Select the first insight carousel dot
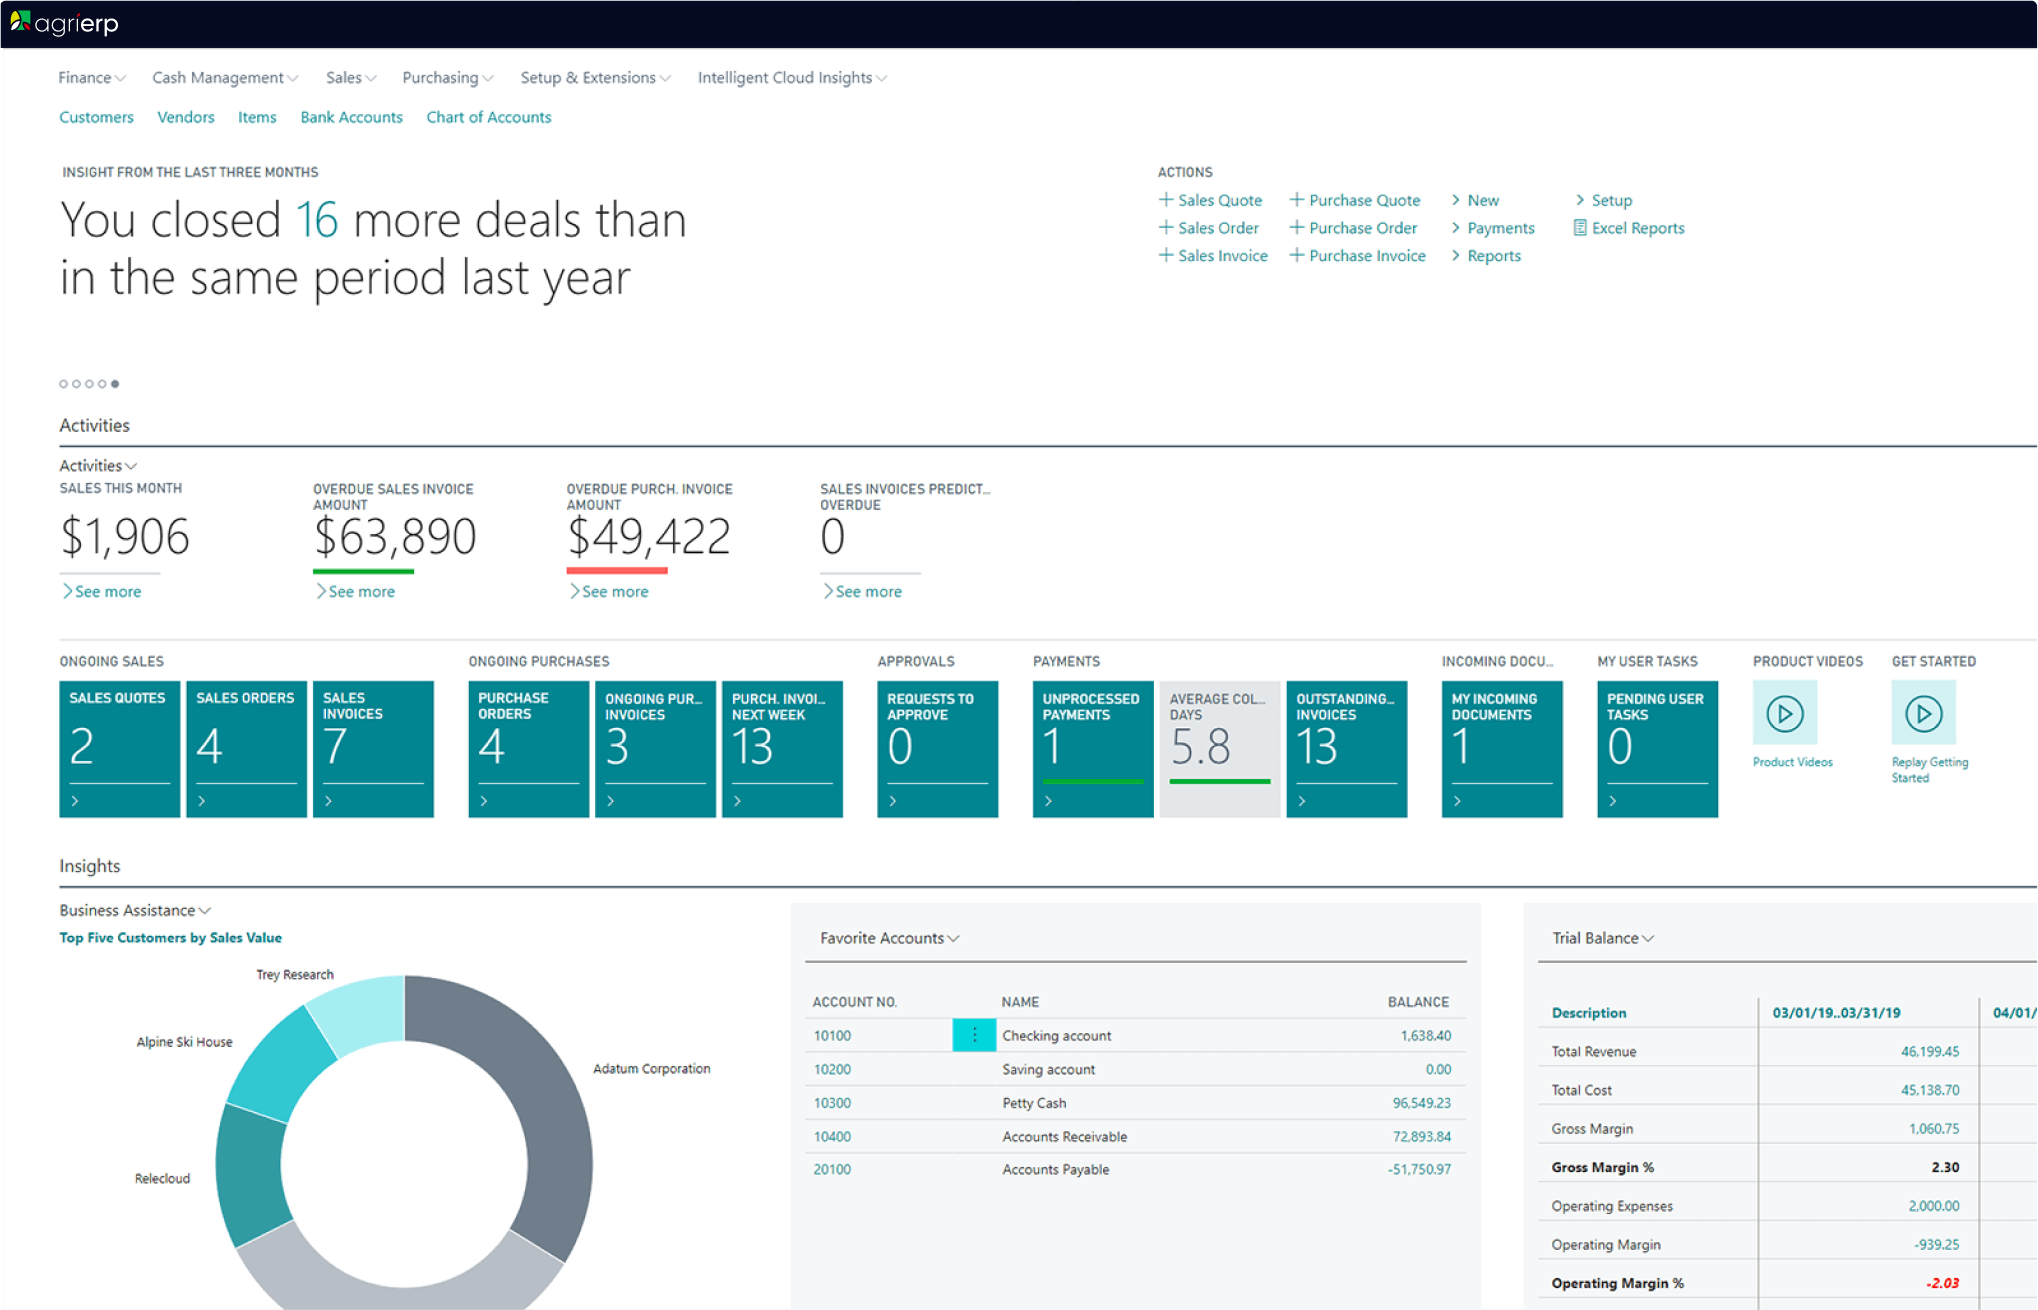2038x1310 pixels. click(x=64, y=384)
